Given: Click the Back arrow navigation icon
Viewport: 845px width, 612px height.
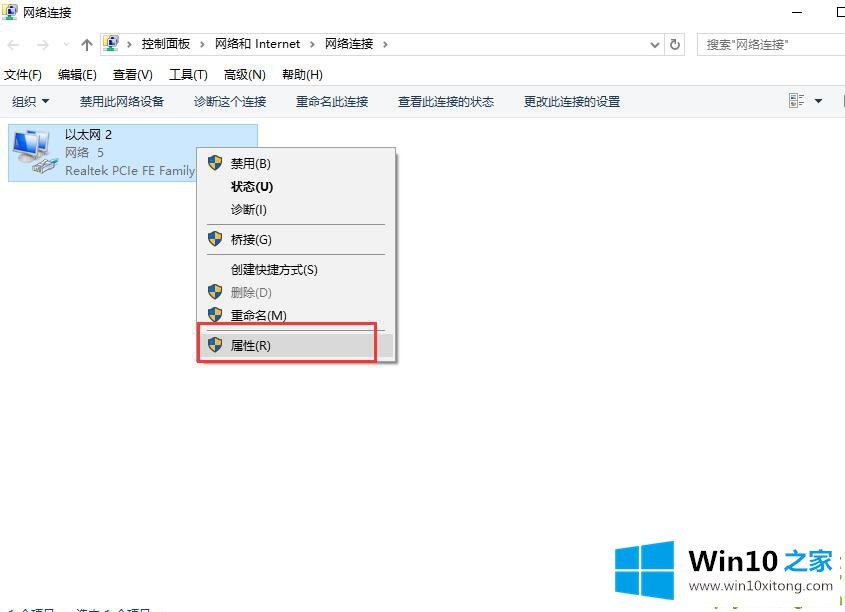Looking at the screenshot, I should pyautogui.click(x=14, y=45).
